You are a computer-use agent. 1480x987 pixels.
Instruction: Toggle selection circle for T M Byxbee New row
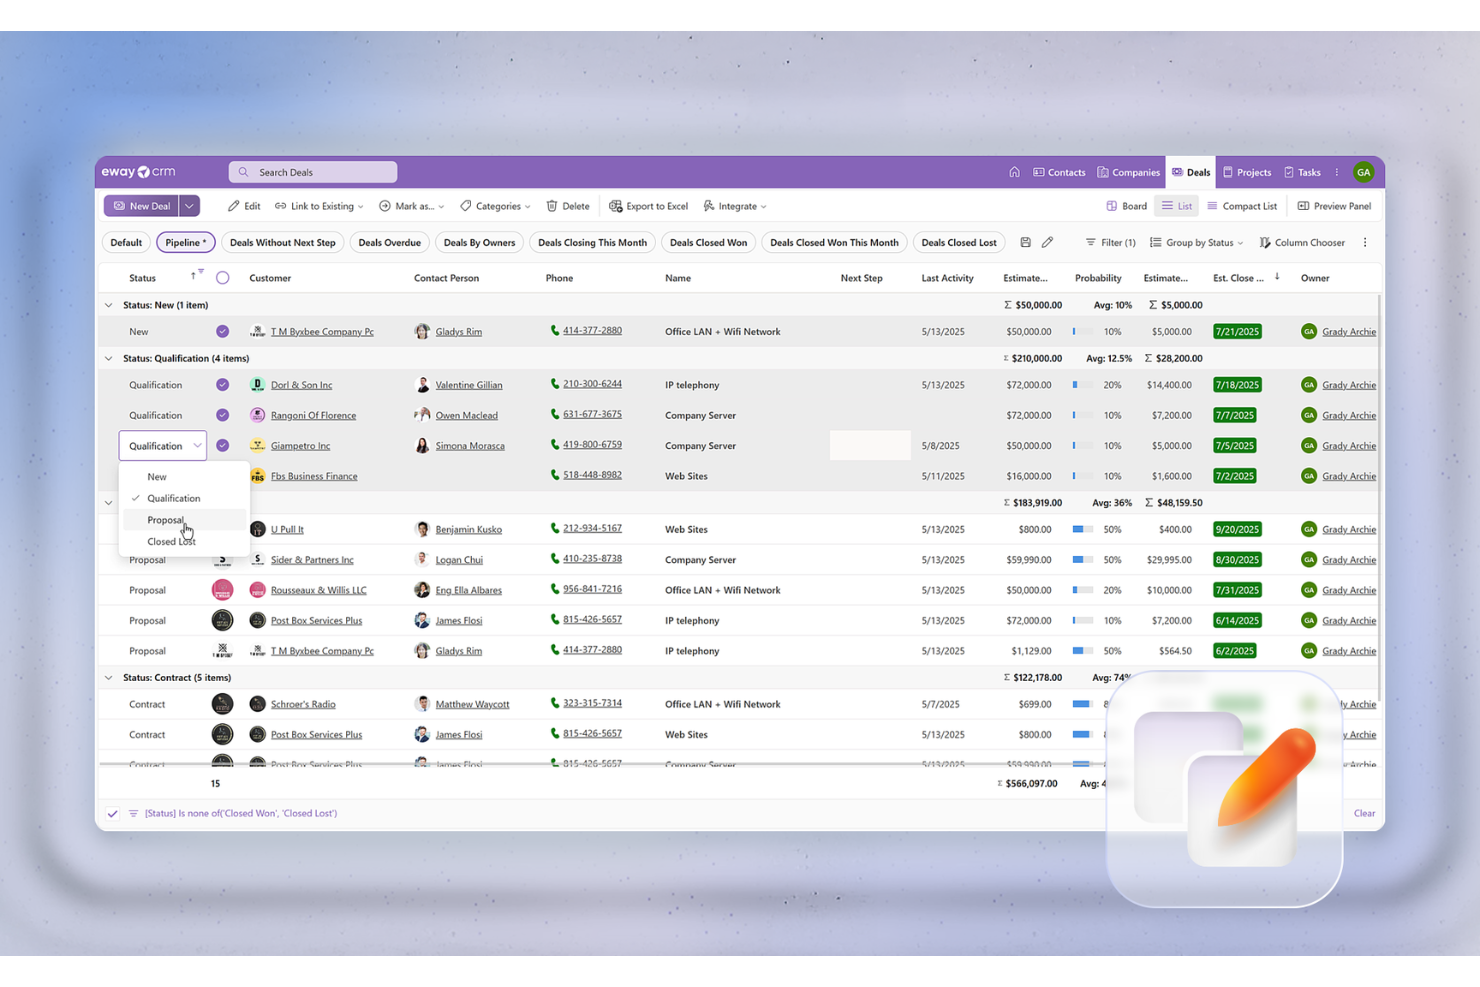tap(222, 331)
